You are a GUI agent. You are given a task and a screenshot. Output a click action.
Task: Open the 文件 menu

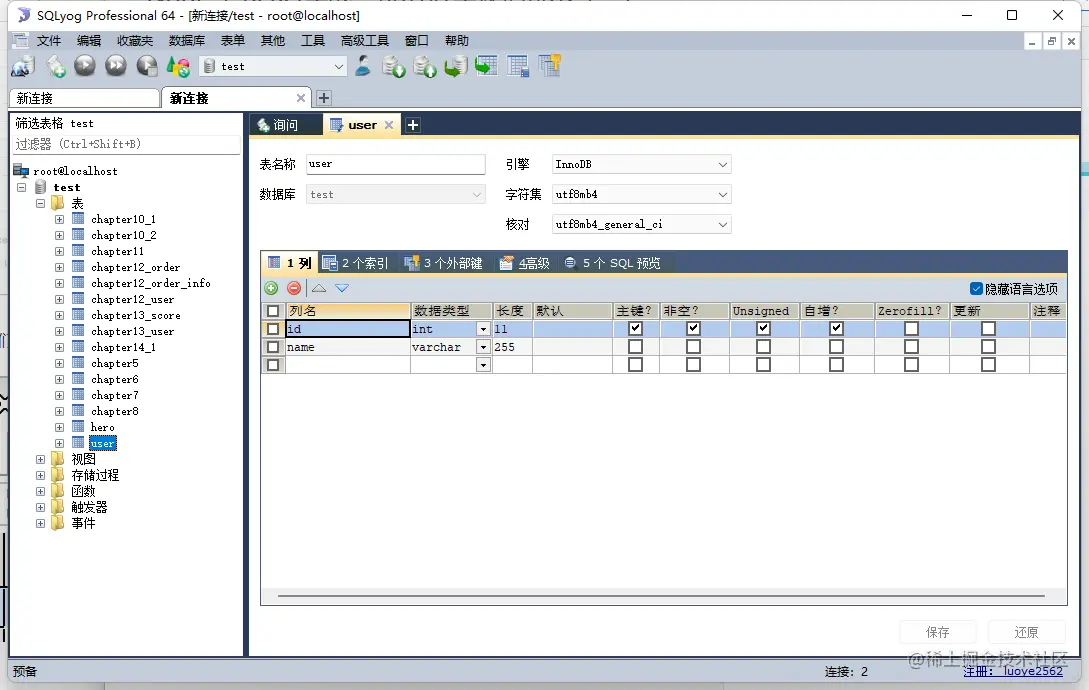pos(49,40)
